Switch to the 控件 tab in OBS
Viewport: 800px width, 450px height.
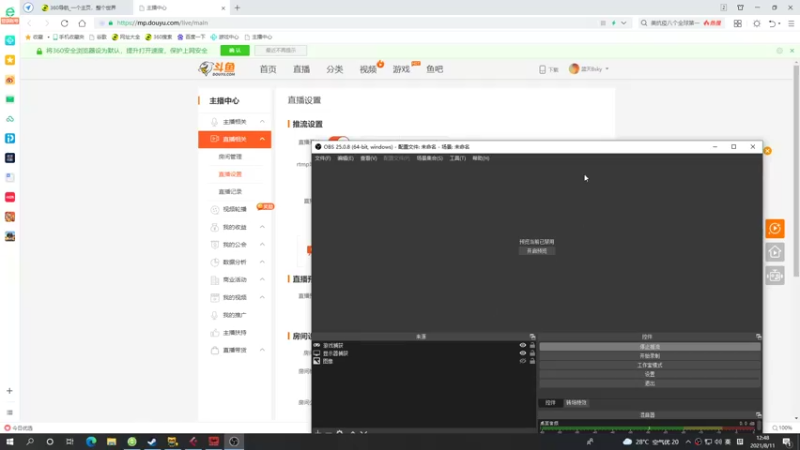click(550, 403)
